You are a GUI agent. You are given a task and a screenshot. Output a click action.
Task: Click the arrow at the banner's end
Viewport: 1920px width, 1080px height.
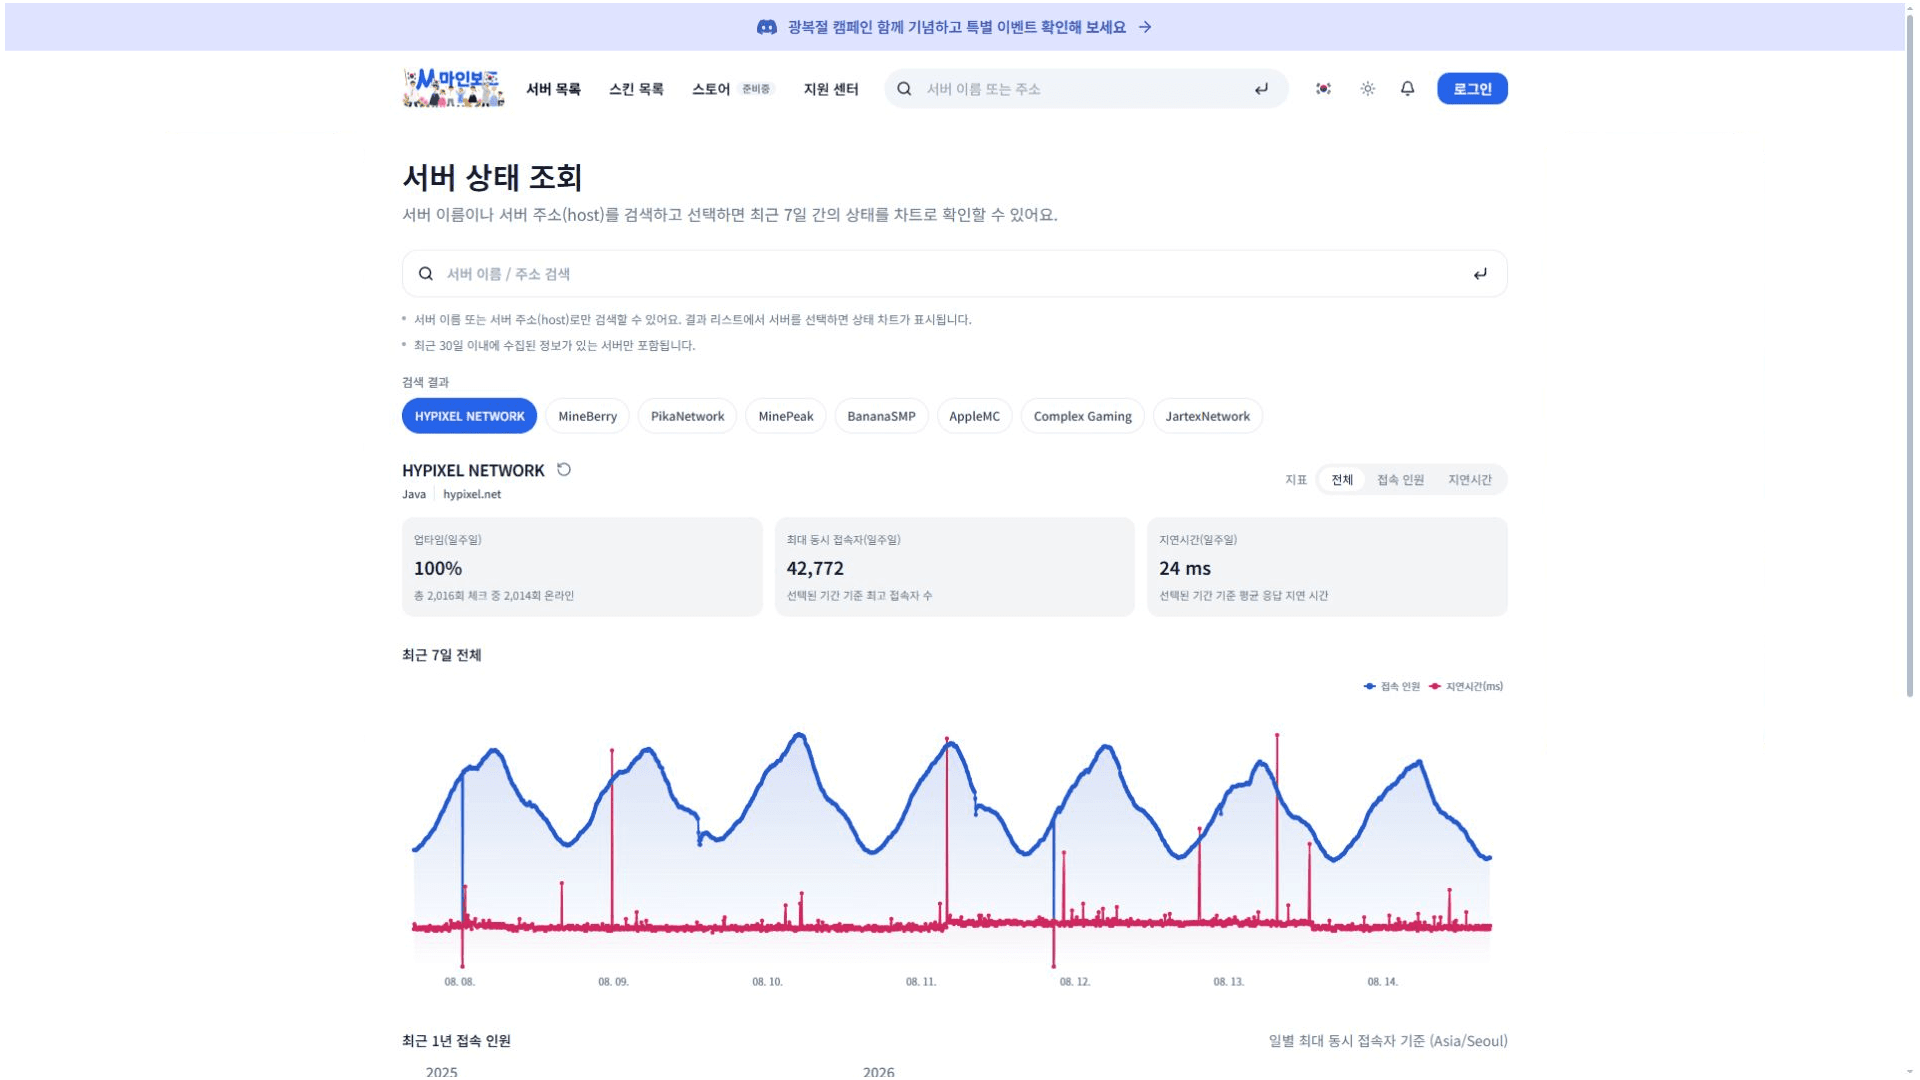point(1145,27)
